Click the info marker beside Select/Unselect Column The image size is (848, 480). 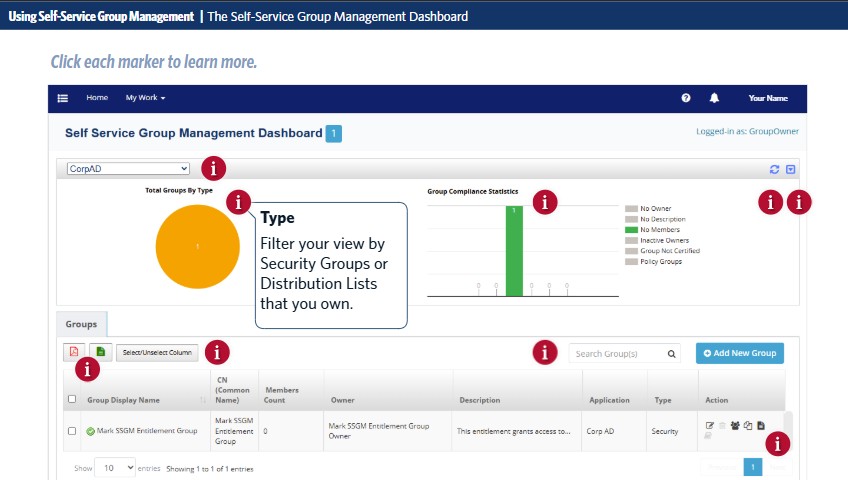(x=217, y=352)
